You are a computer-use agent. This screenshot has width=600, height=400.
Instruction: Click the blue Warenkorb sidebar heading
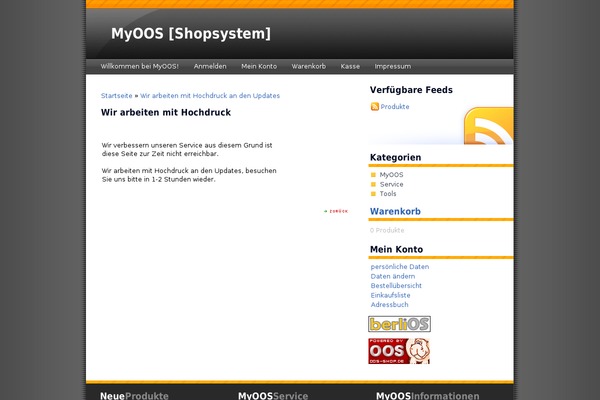click(395, 211)
